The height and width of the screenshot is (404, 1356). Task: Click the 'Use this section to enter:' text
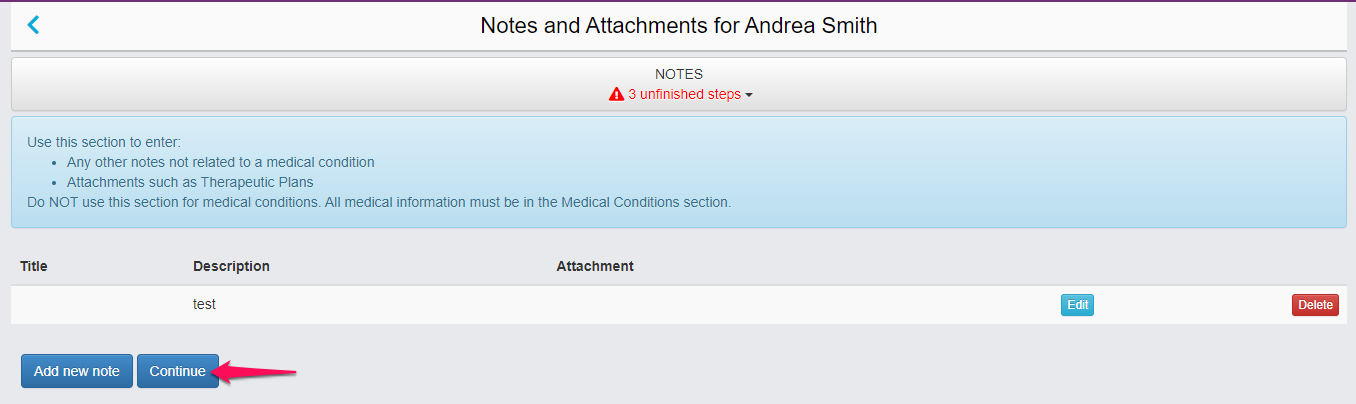tap(104, 142)
